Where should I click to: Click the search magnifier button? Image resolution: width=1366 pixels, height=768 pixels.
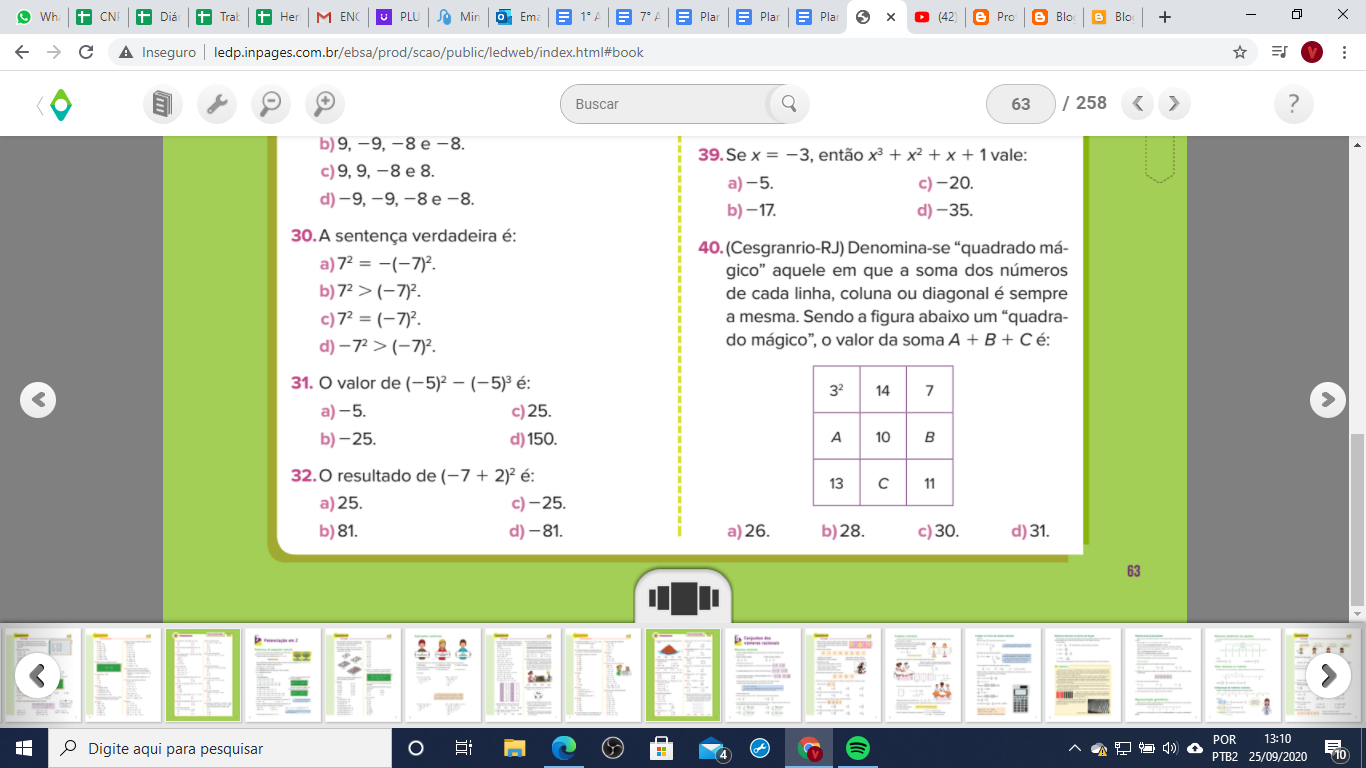click(788, 104)
